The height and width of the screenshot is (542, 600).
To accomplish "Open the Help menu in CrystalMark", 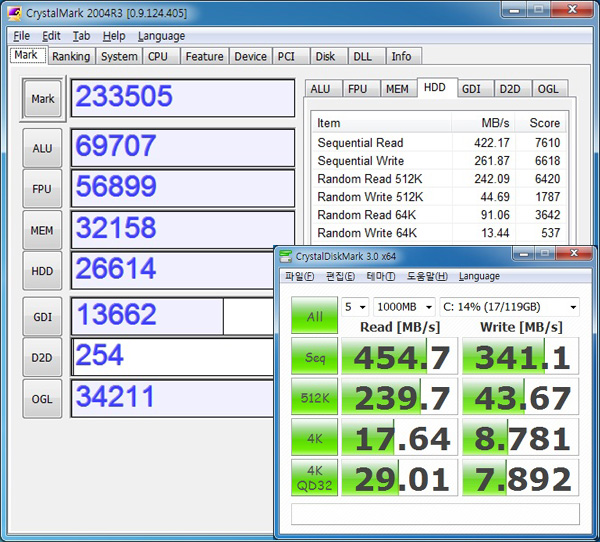I will click(114, 36).
